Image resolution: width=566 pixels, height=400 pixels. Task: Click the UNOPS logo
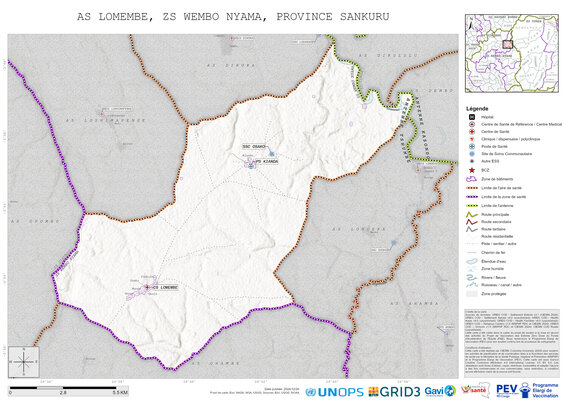click(x=335, y=392)
